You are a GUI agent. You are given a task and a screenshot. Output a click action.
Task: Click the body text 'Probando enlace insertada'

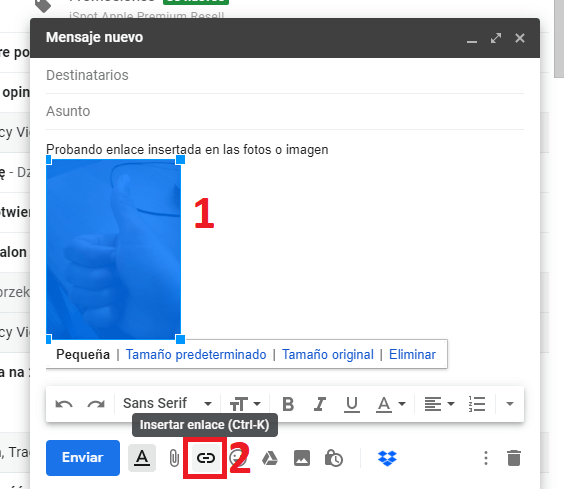click(123, 149)
